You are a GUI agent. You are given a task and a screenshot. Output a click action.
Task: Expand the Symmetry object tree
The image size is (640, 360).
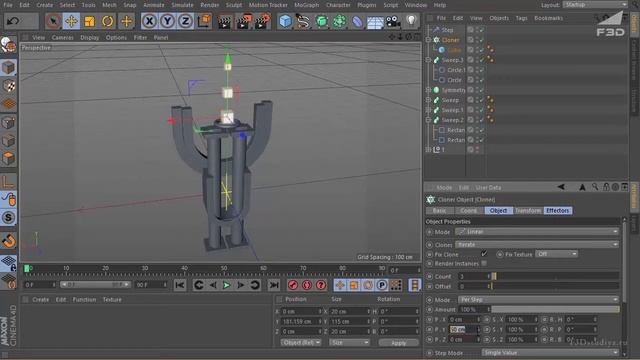pos(428,90)
